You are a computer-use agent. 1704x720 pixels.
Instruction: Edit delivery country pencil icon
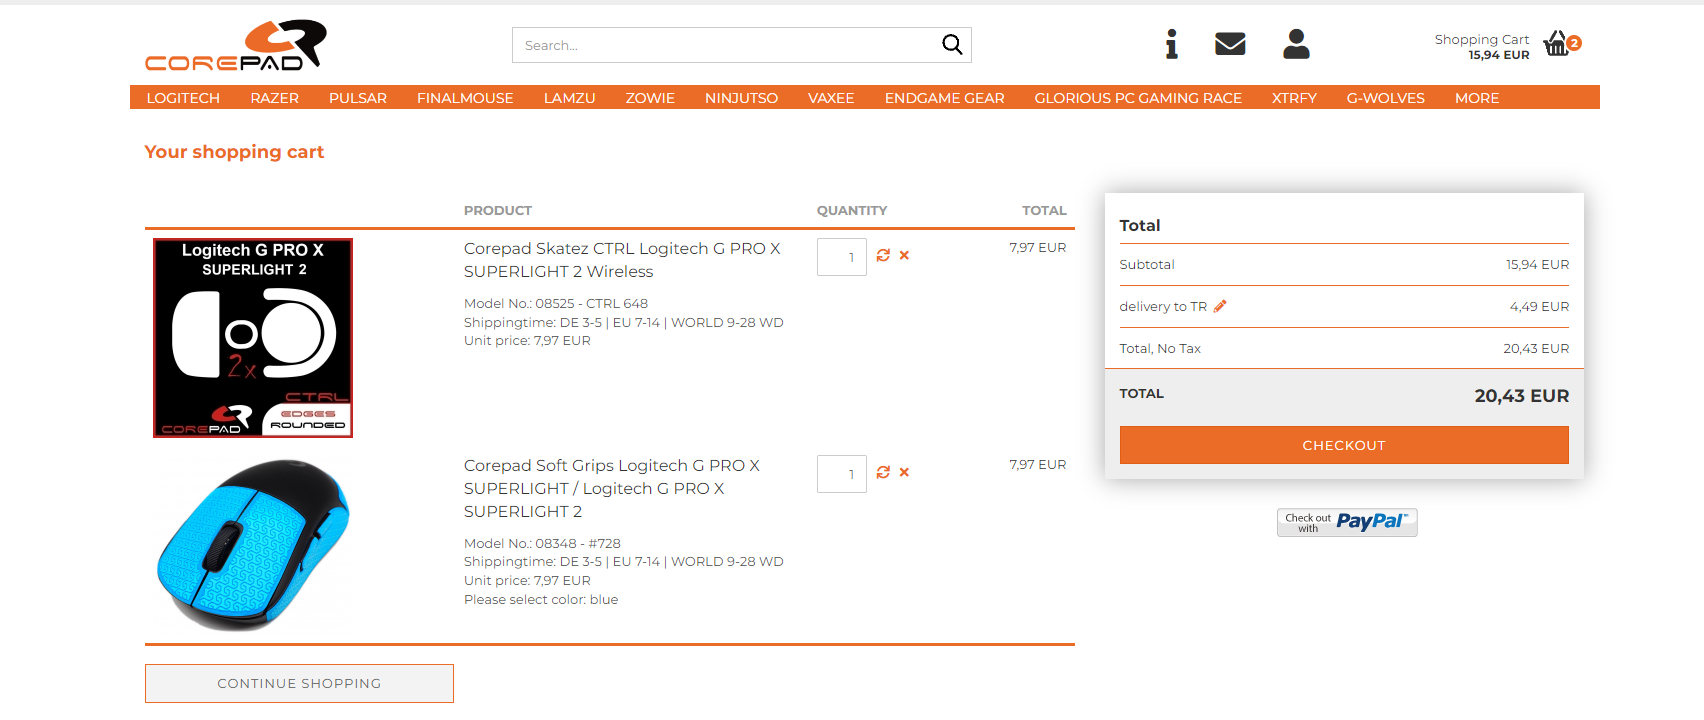(1220, 306)
